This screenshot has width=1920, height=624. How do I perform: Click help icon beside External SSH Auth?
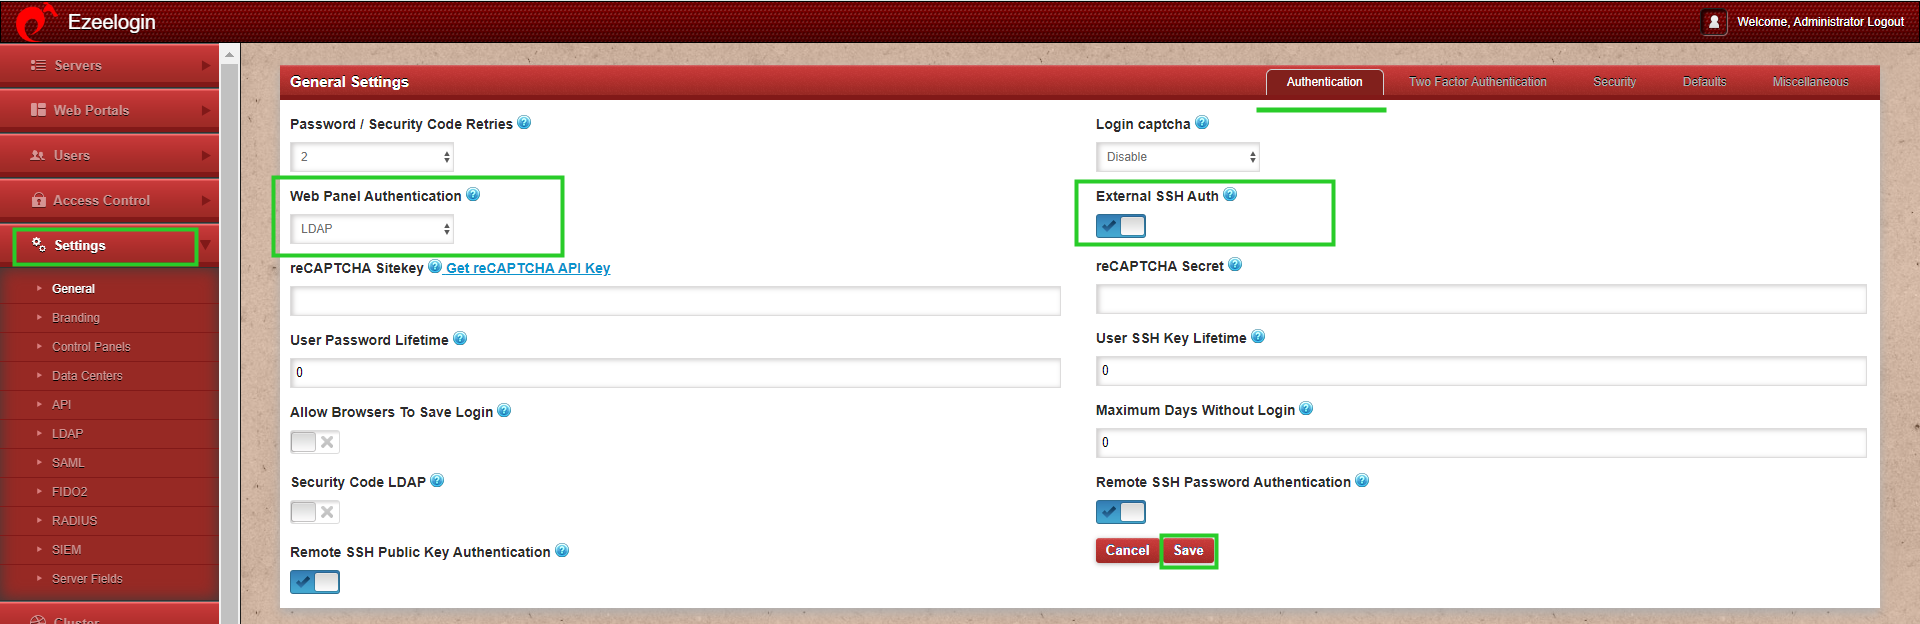(1230, 195)
